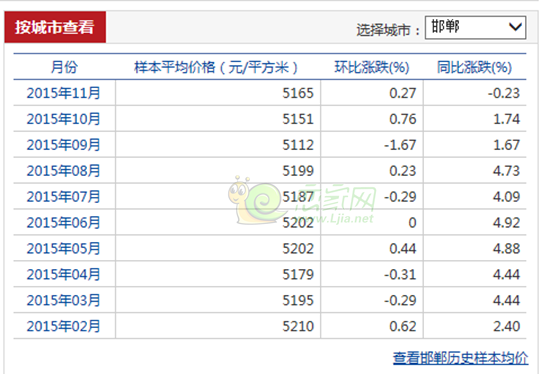The width and height of the screenshot is (550, 374).
Task: Select the 2015年03月 row label
Action: (x=63, y=300)
